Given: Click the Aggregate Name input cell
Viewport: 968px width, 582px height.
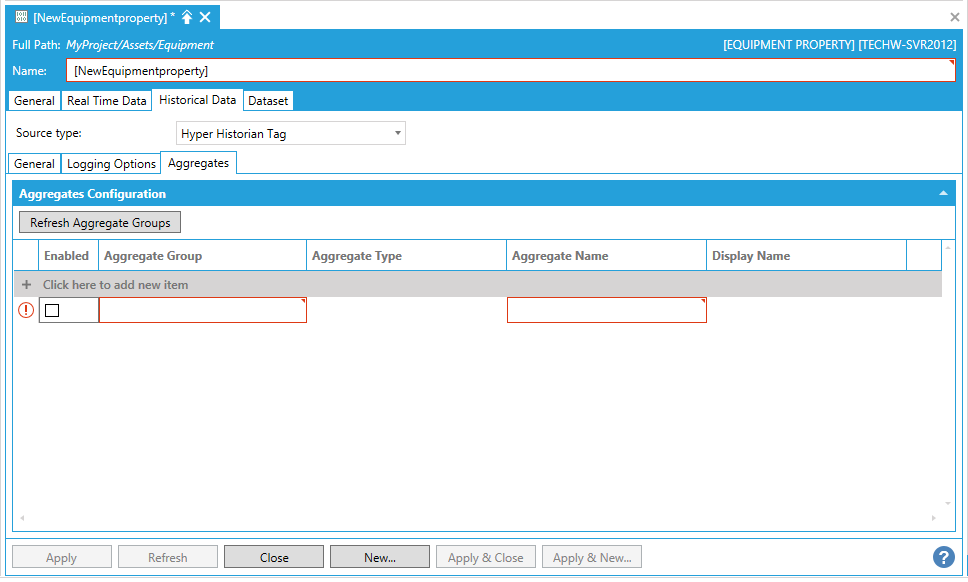Looking at the screenshot, I should (606, 311).
